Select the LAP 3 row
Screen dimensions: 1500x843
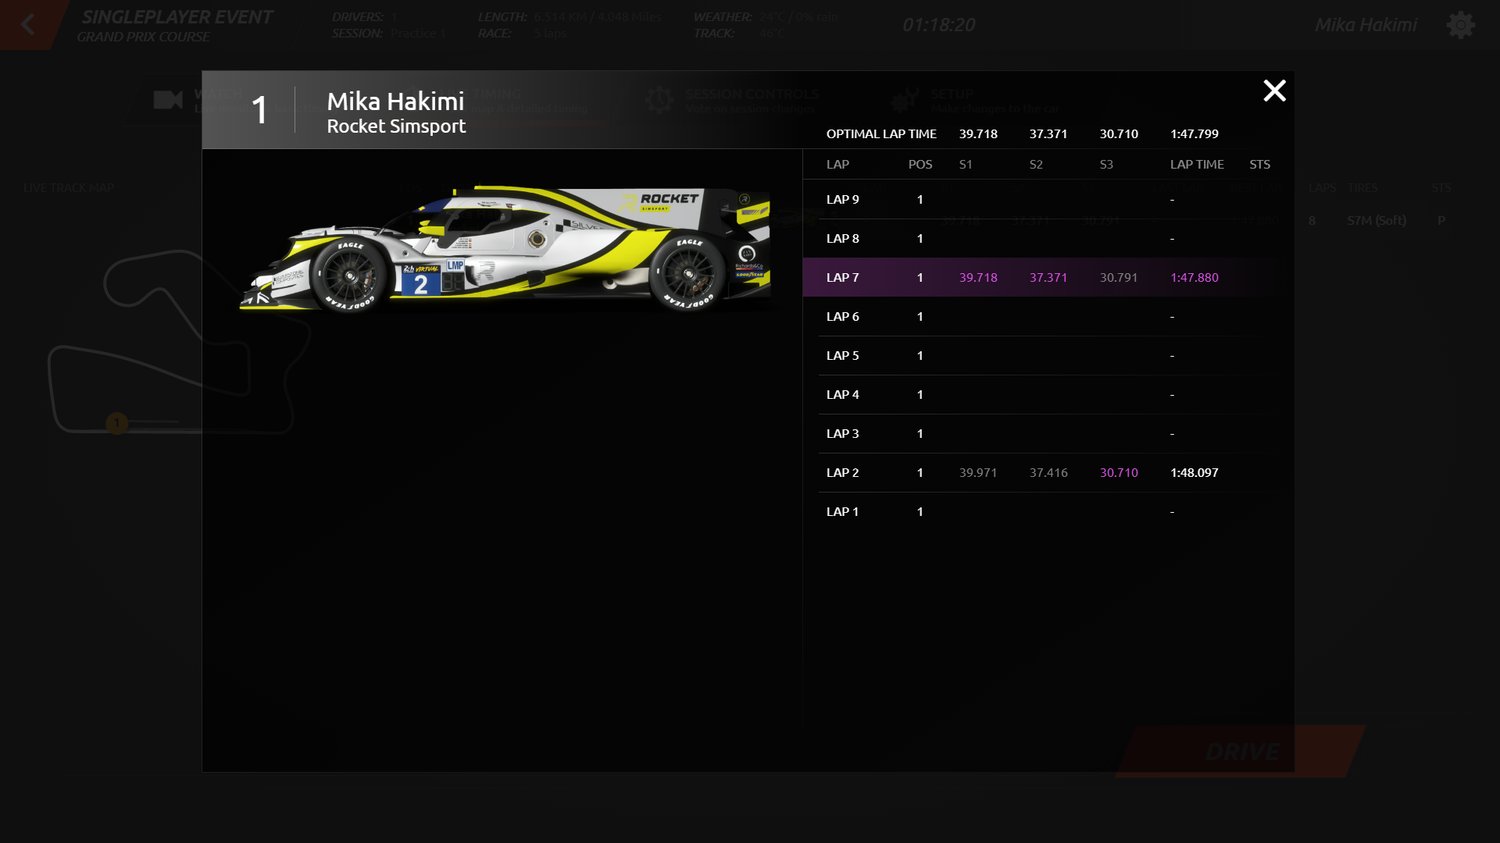click(1047, 433)
